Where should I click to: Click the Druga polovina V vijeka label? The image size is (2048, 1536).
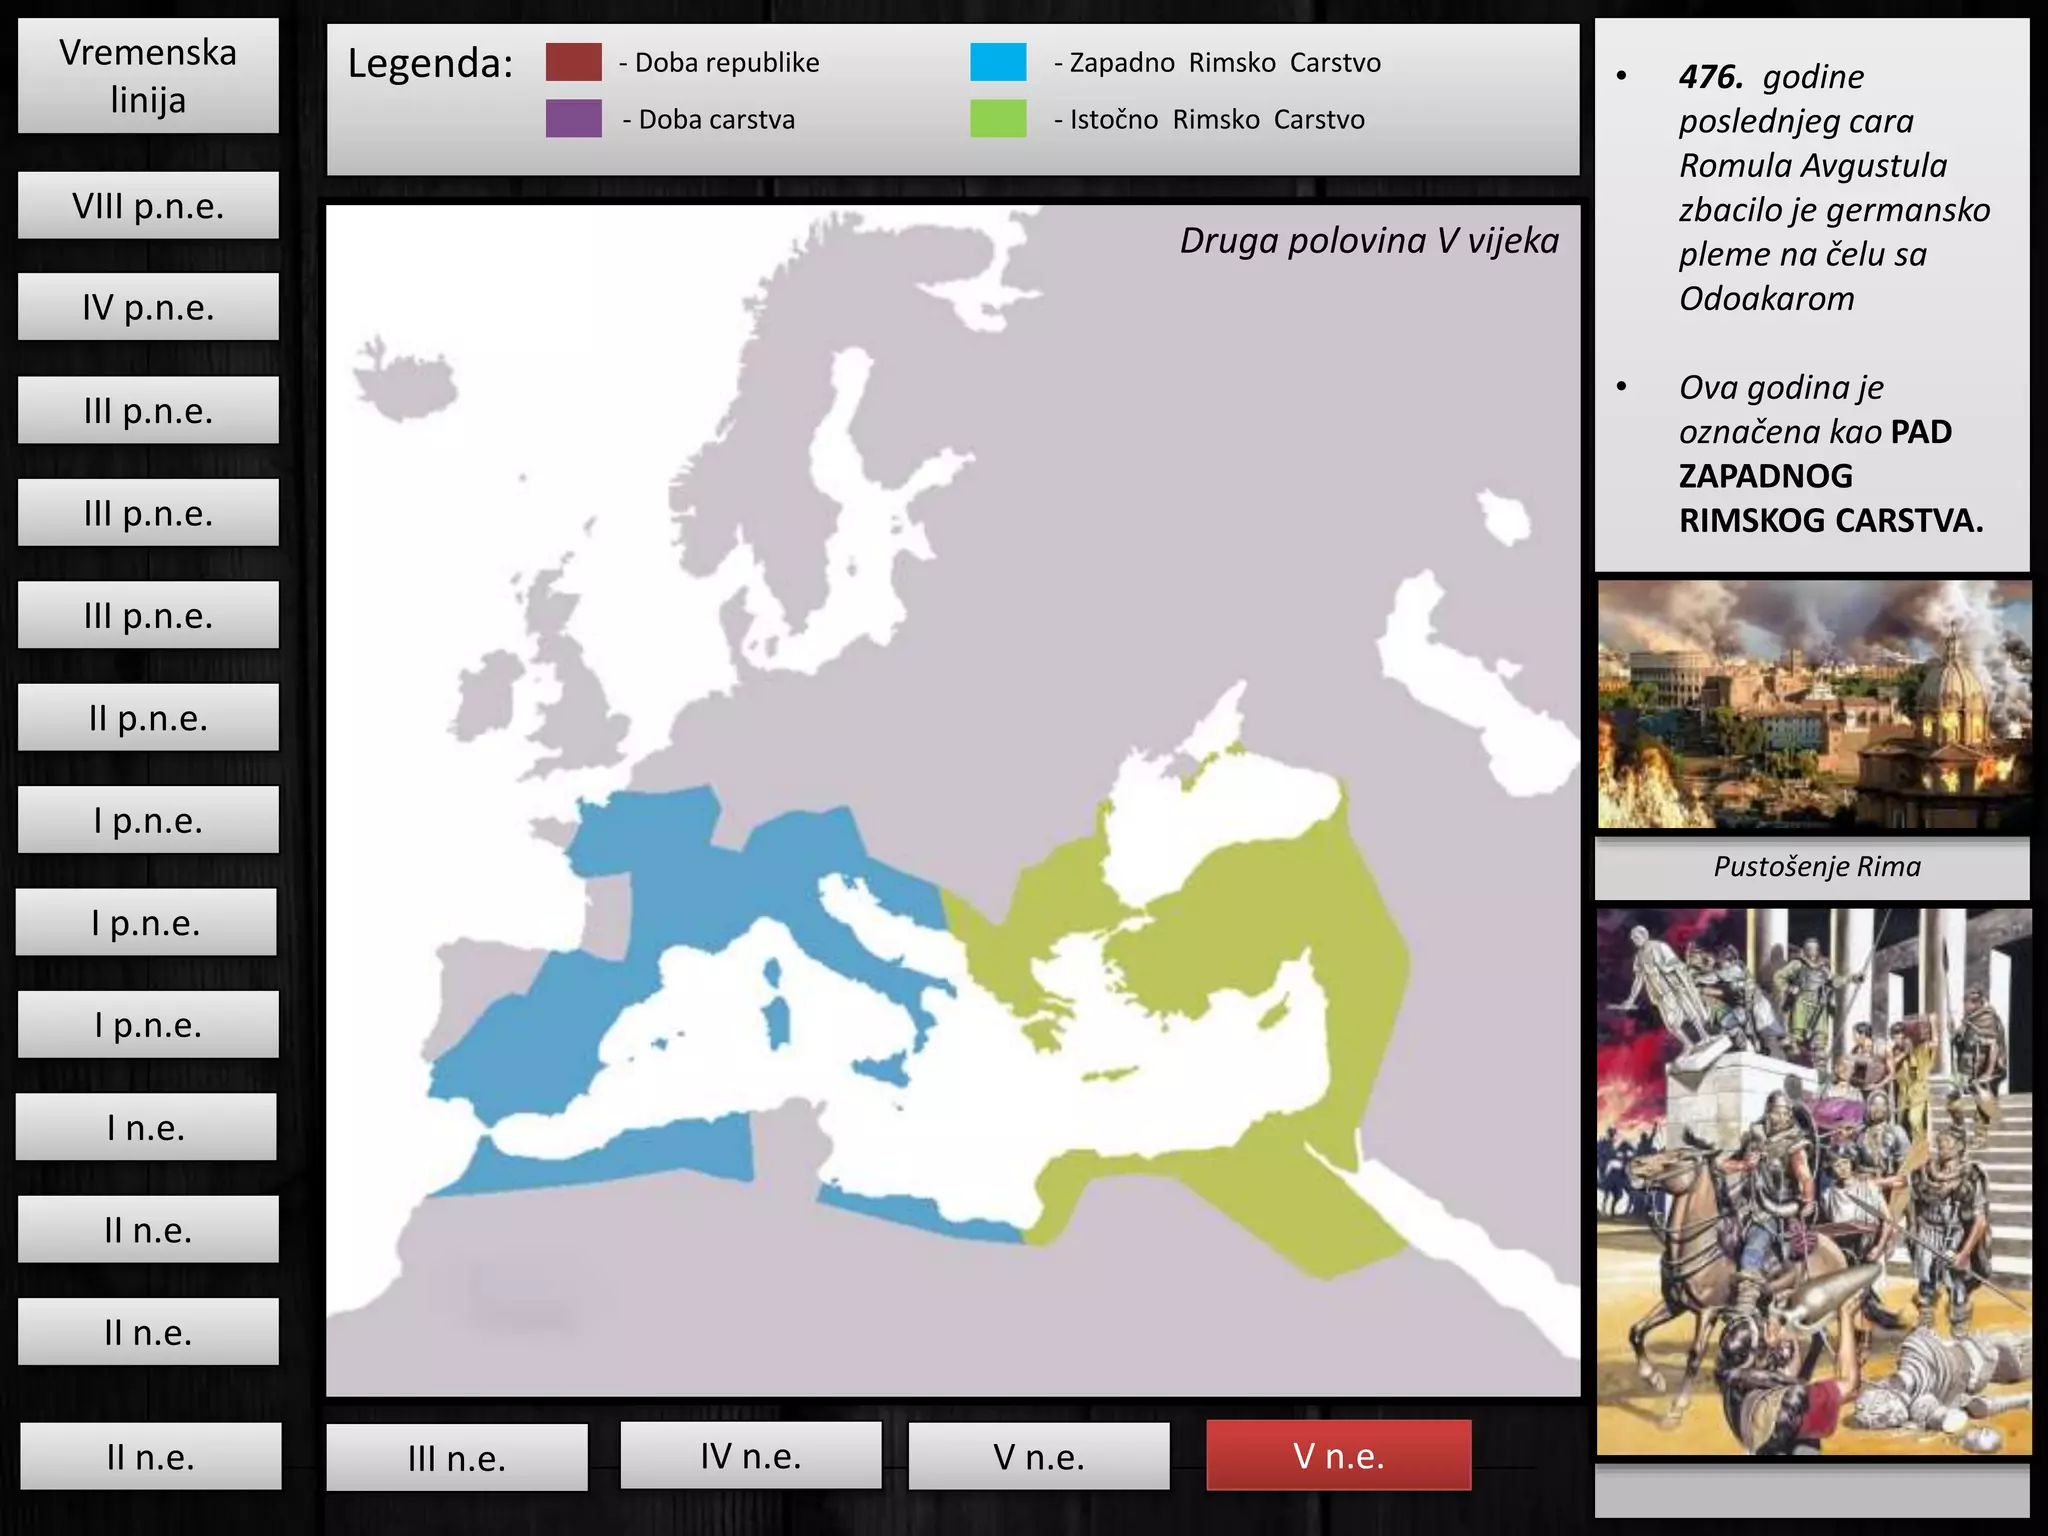click(1368, 241)
